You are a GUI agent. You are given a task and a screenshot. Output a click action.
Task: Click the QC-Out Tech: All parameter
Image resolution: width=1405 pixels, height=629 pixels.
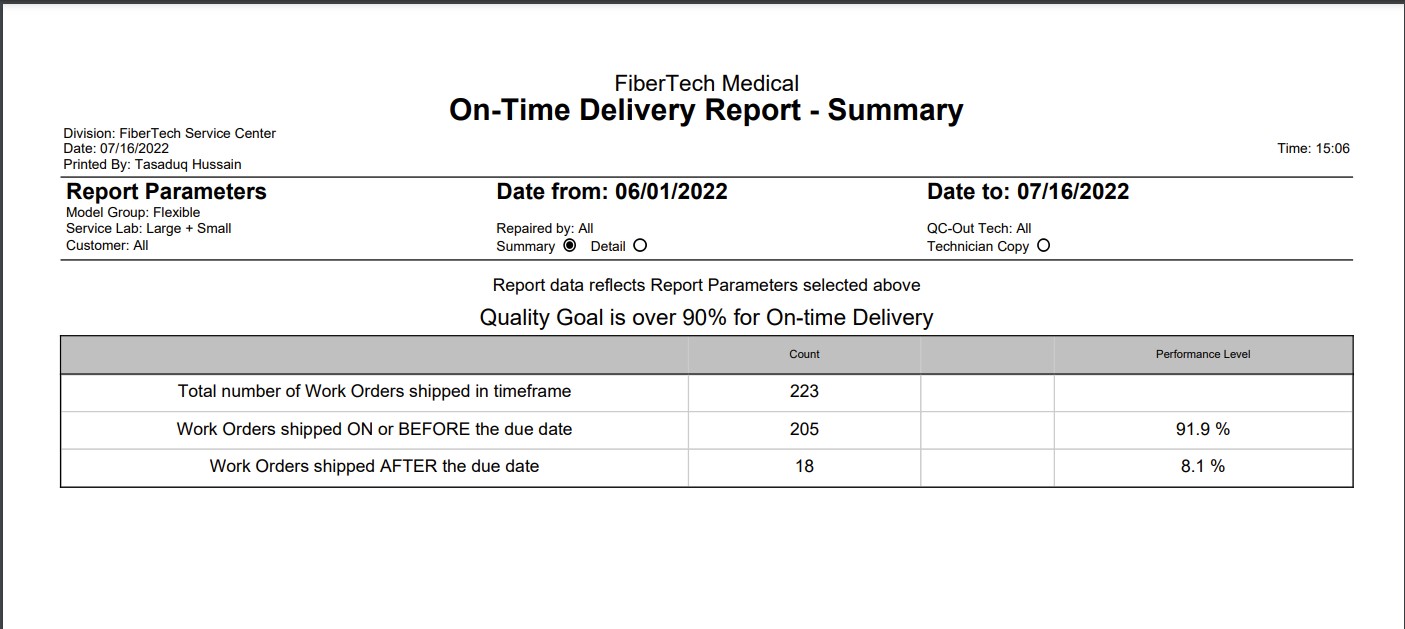point(979,228)
